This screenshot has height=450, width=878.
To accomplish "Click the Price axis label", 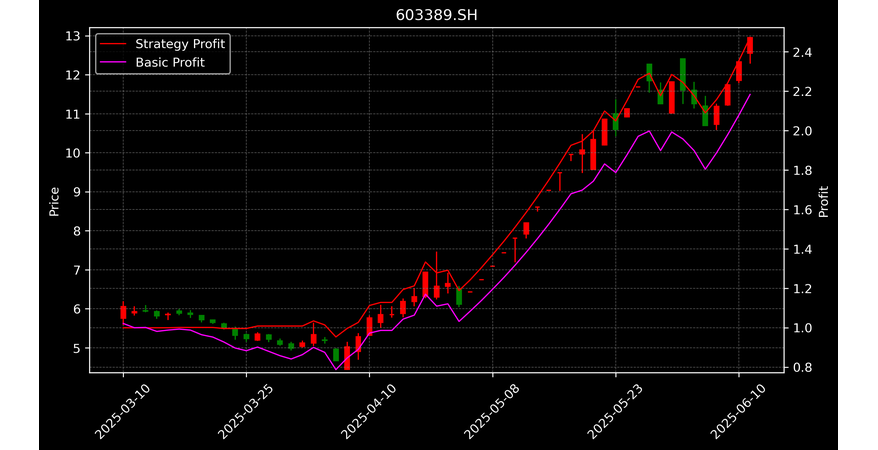I will click(x=54, y=201).
